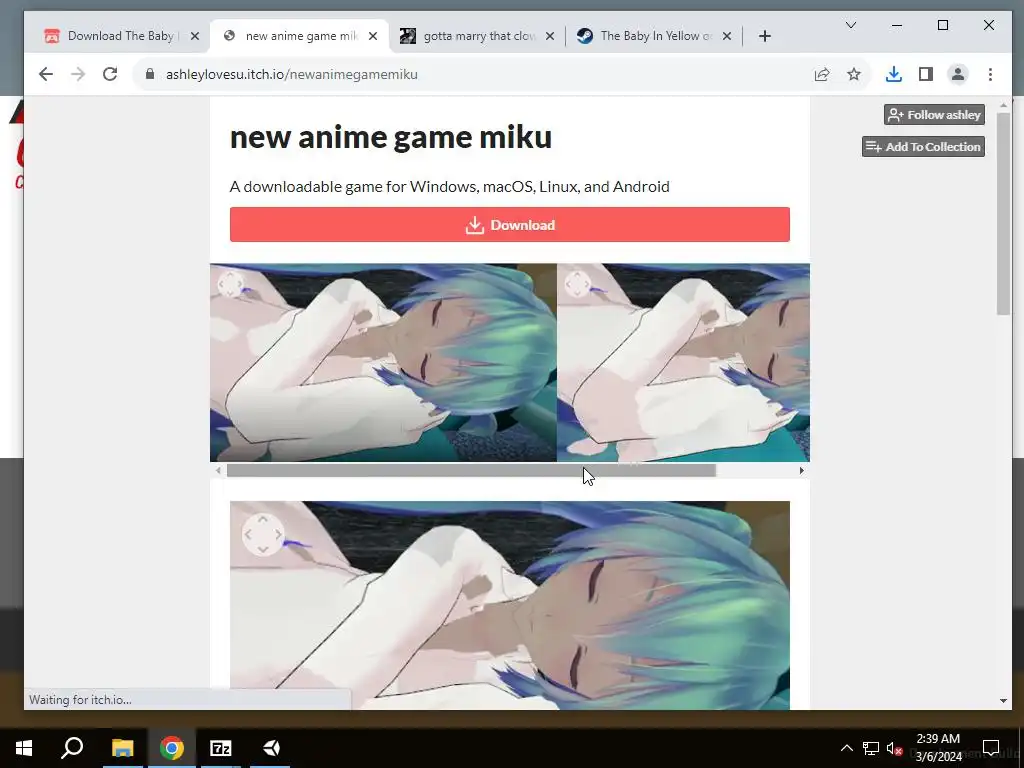Image resolution: width=1024 pixels, height=768 pixels.
Task: Open the Windows Start menu
Action: [24, 748]
